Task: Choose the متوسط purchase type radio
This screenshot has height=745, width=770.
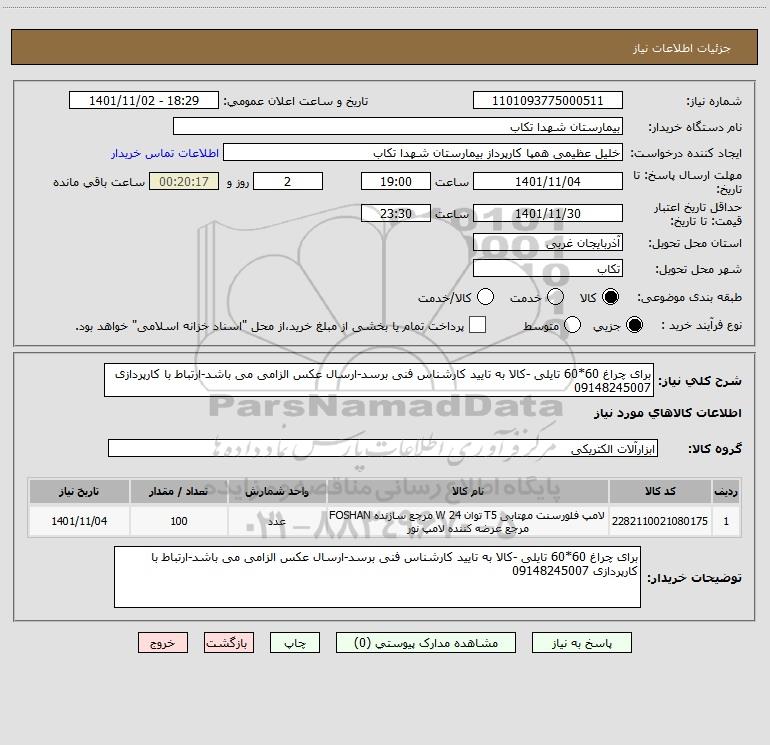Action: point(572,325)
